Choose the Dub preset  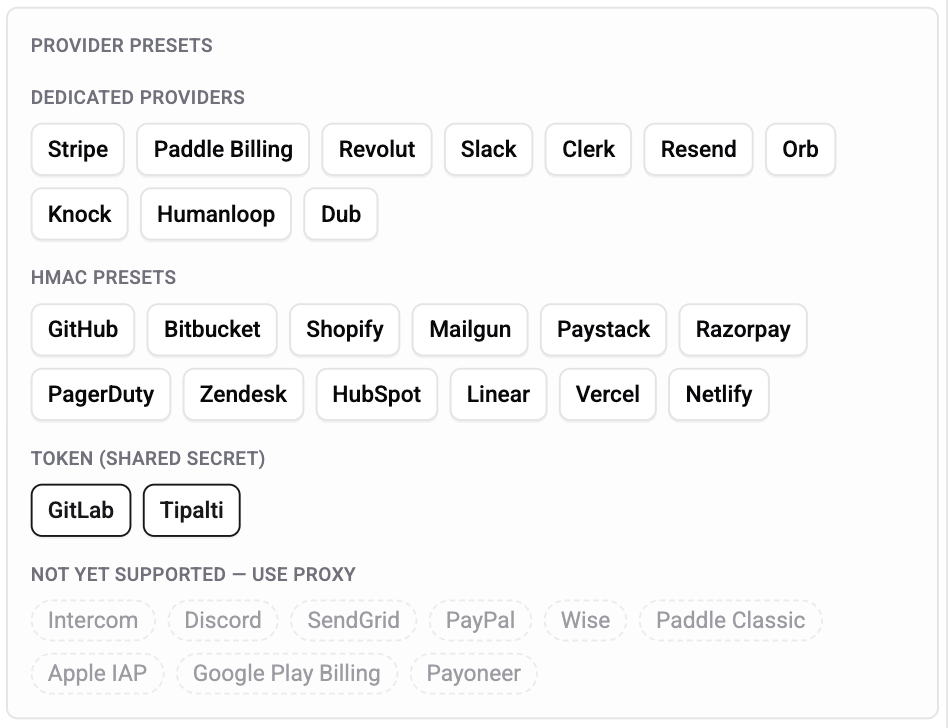(x=340, y=213)
